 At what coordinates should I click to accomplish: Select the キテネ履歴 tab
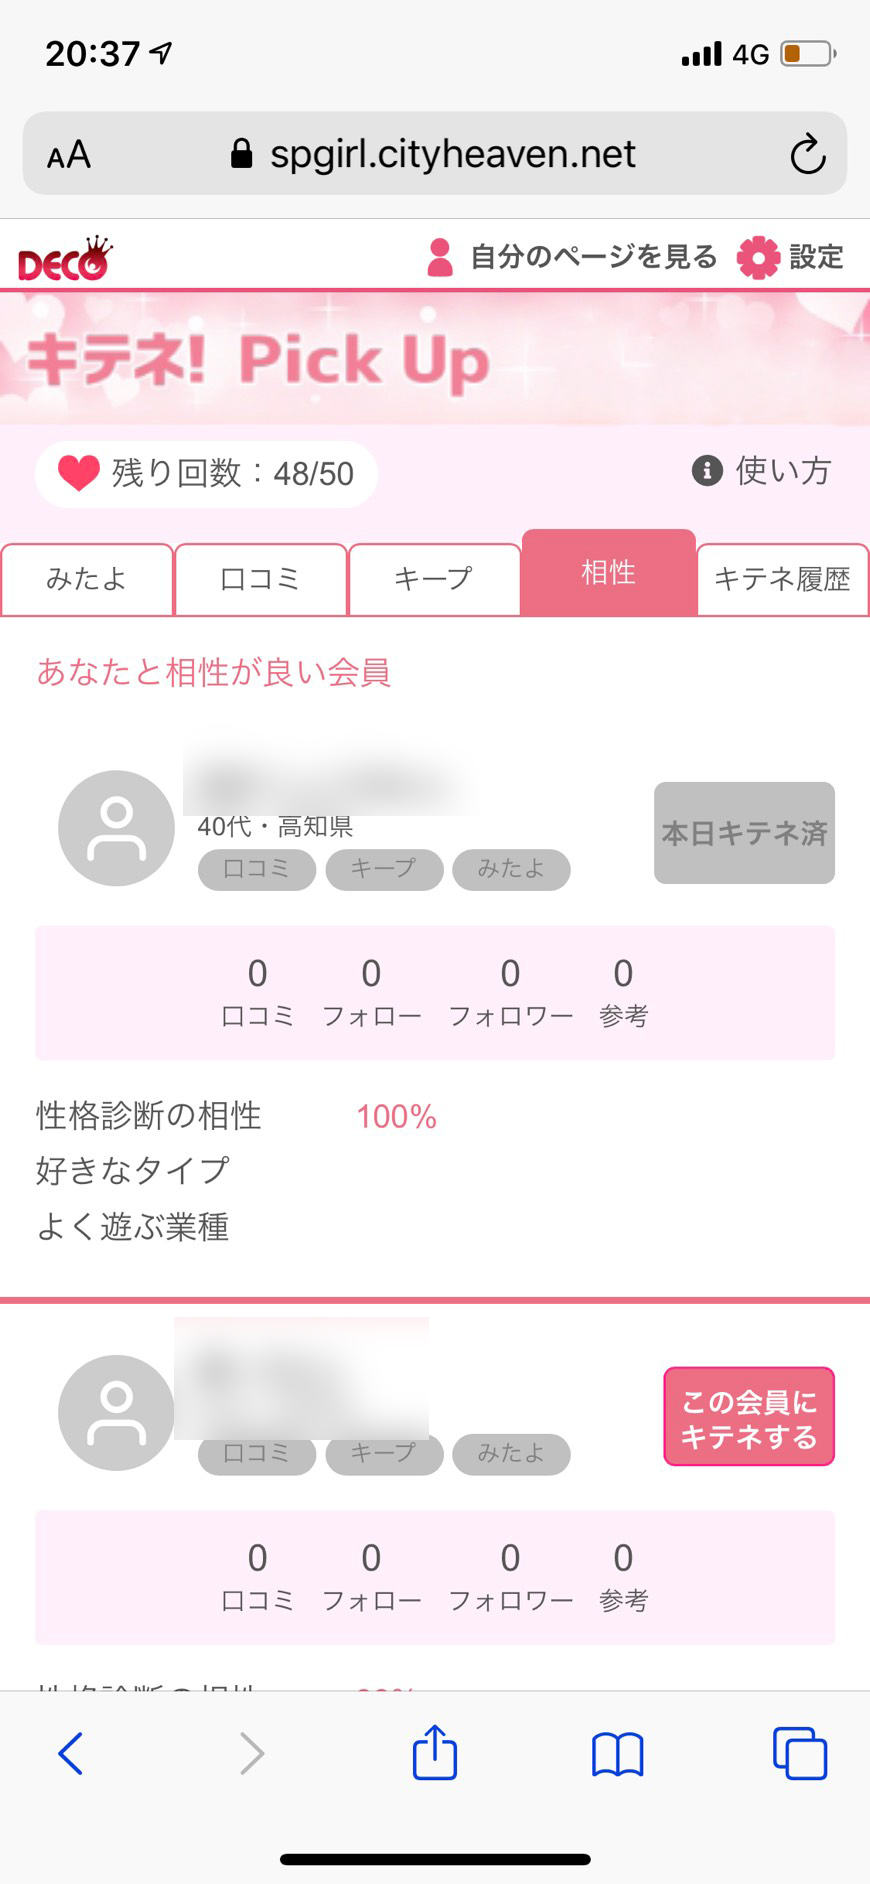point(782,579)
